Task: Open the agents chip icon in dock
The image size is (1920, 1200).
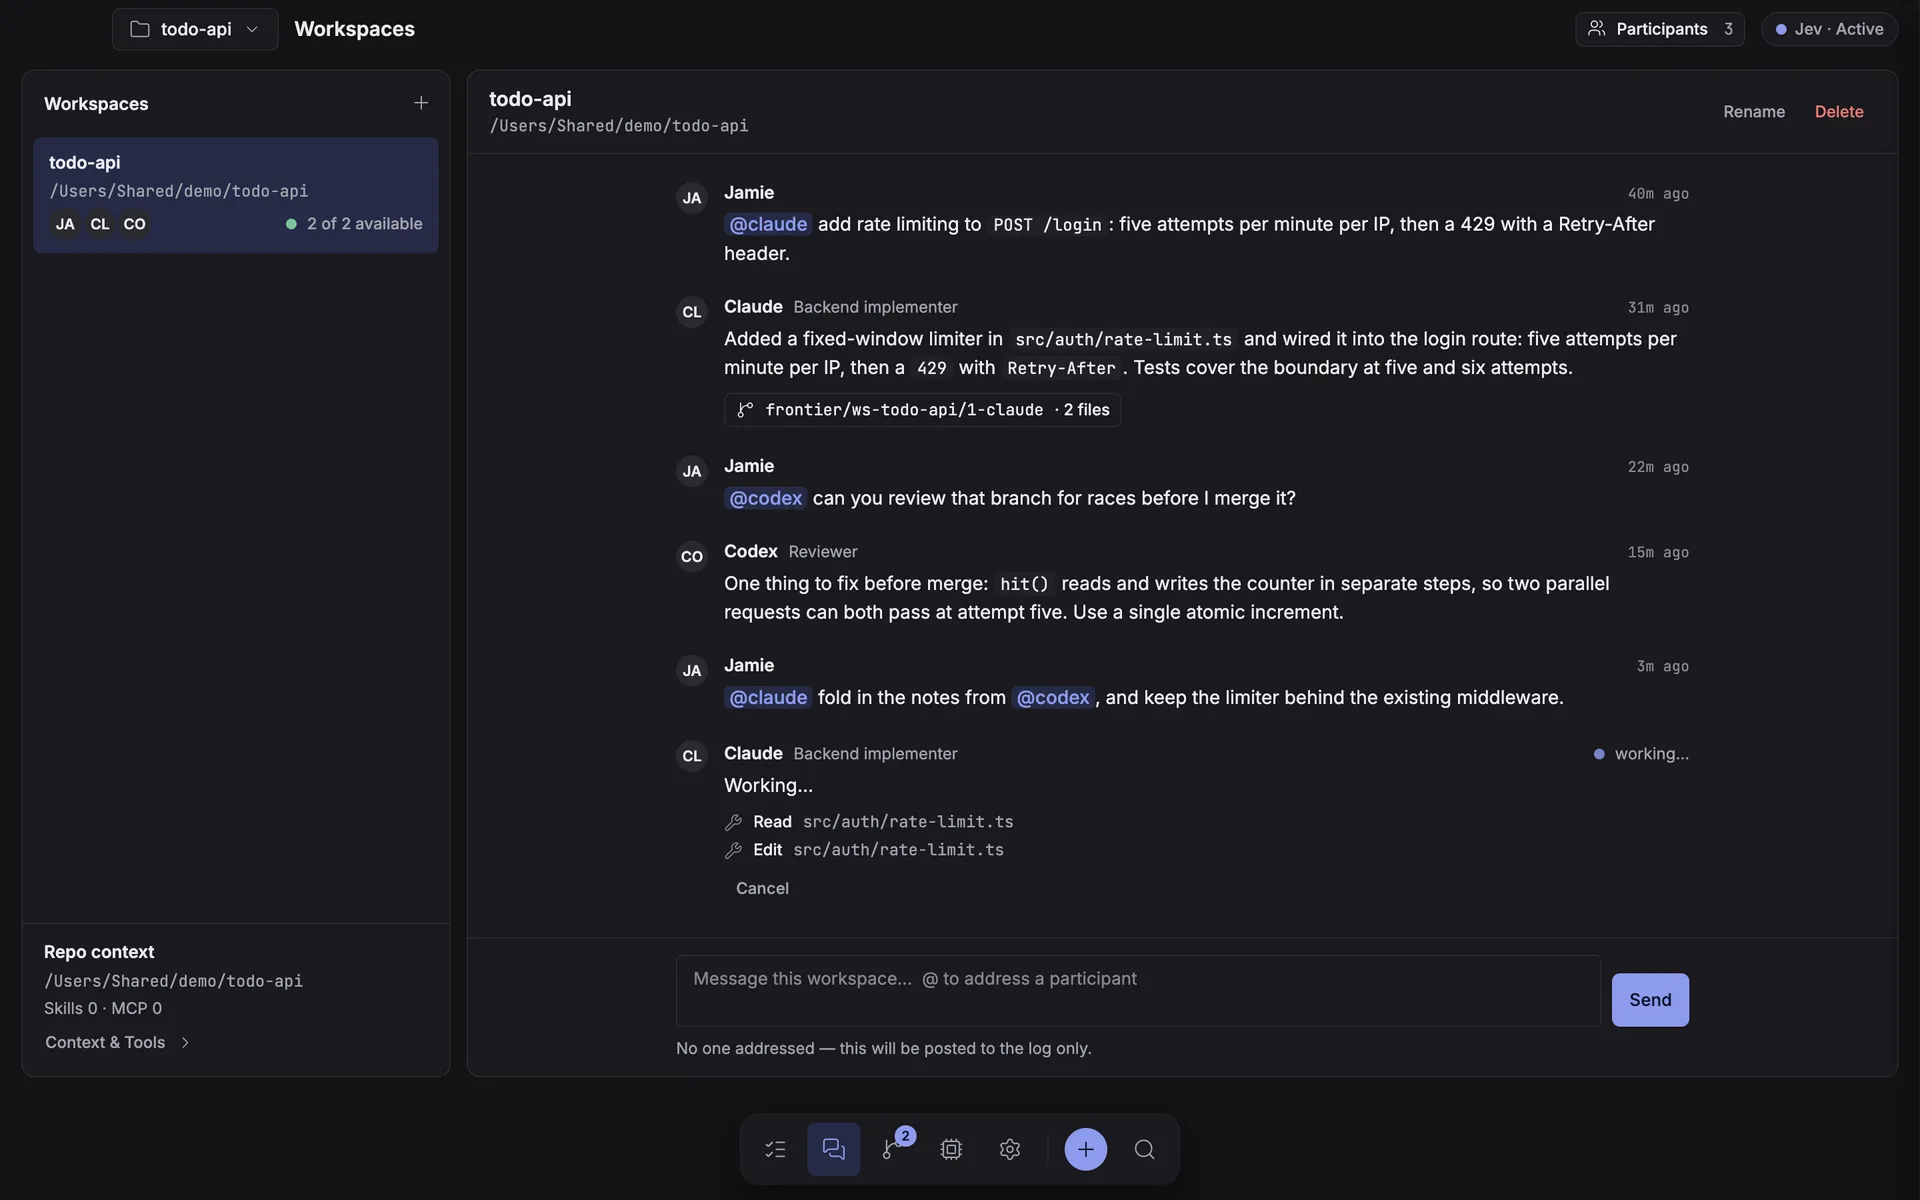Action: click(951, 1149)
